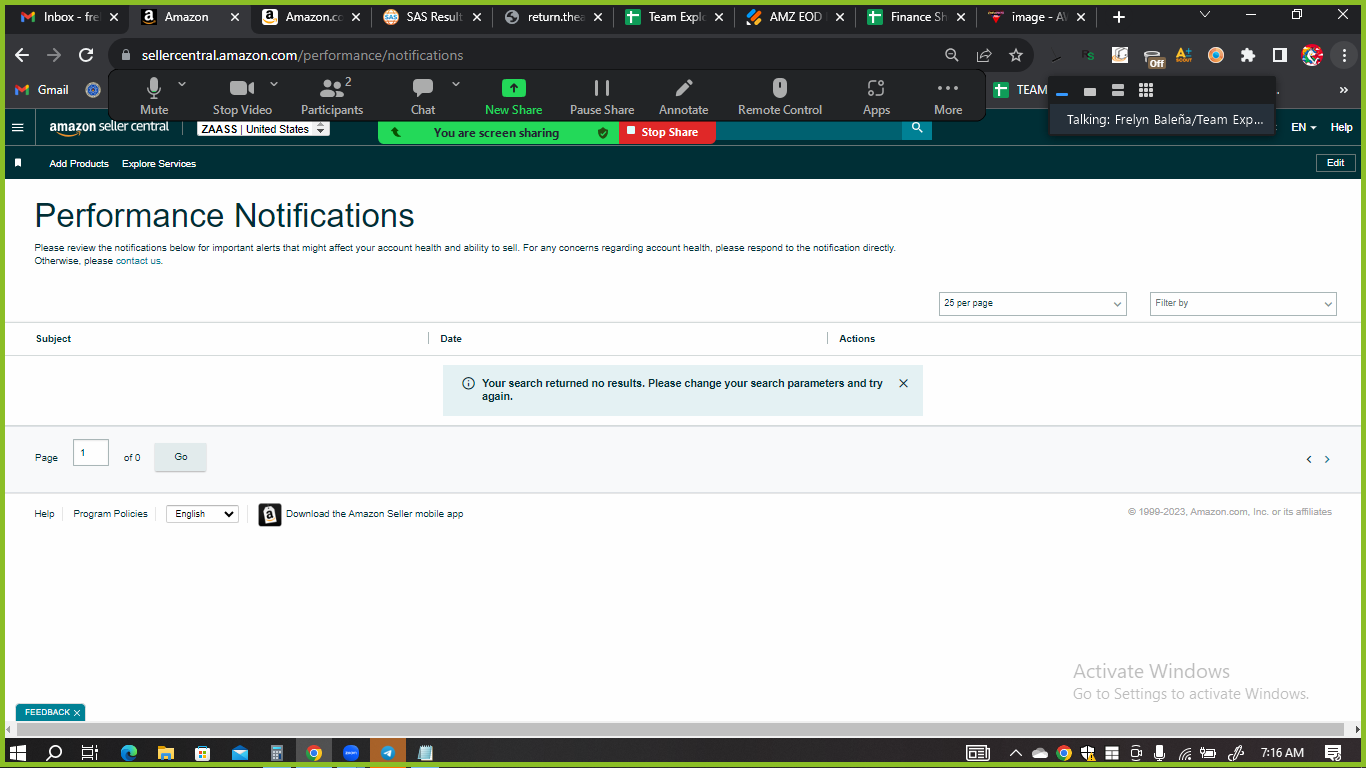Click the address bar URL
The width and height of the screenshot is (1366, 768).
point(302,55)
